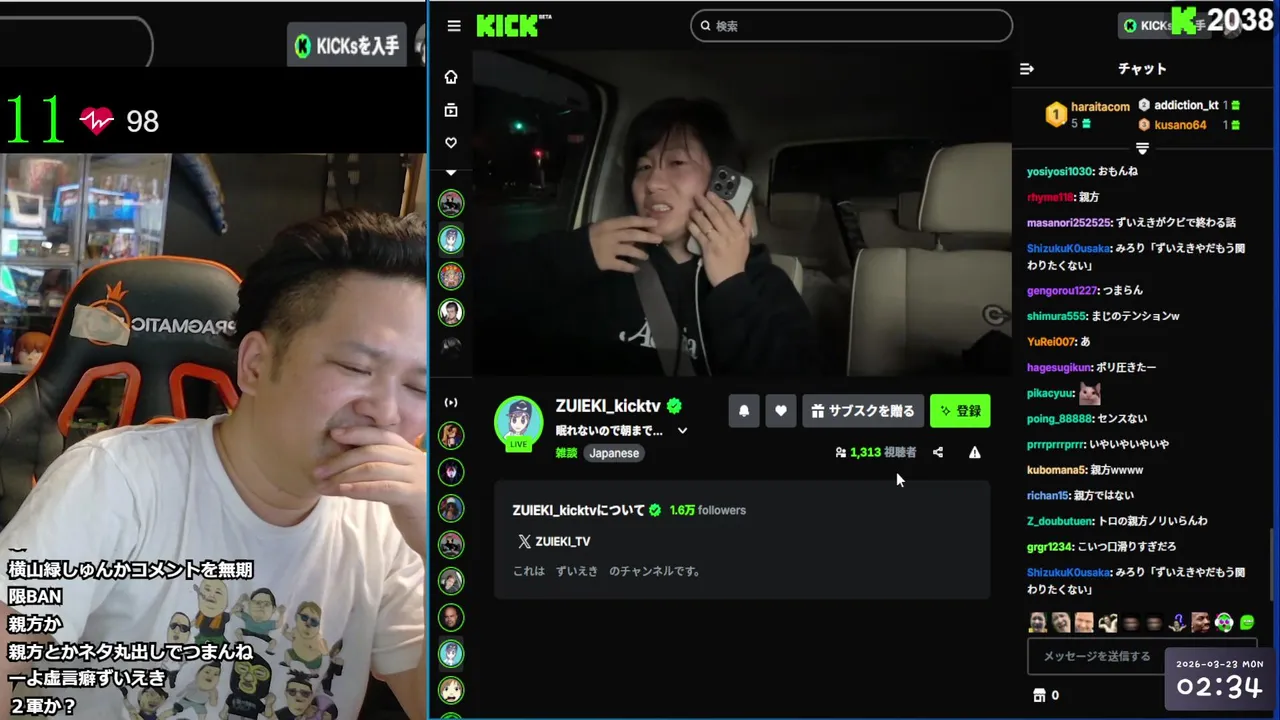Expand the stream title chevron
Image resolution: width=1280 pixels, height=720 pixels.
pyautogui.click(x=683, y=431)
